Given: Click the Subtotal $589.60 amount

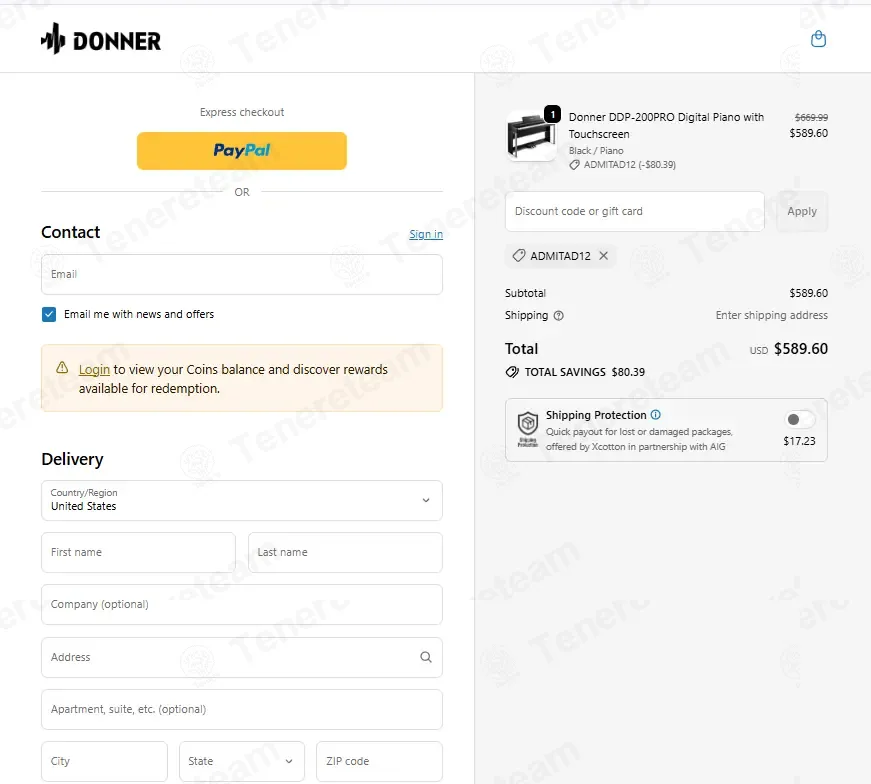Looking at the screenshot, I should coord(808,293).
